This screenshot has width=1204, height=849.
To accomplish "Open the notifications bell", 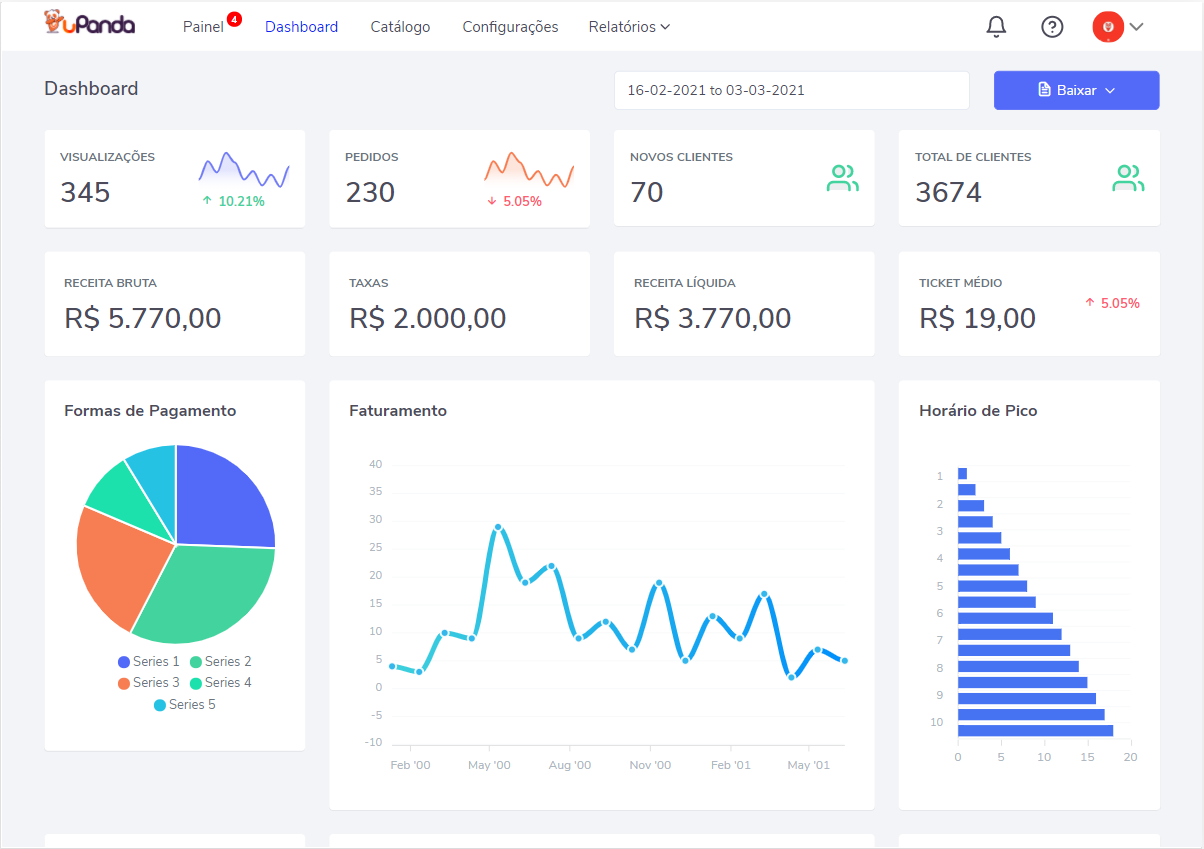I will coord(996,27).
